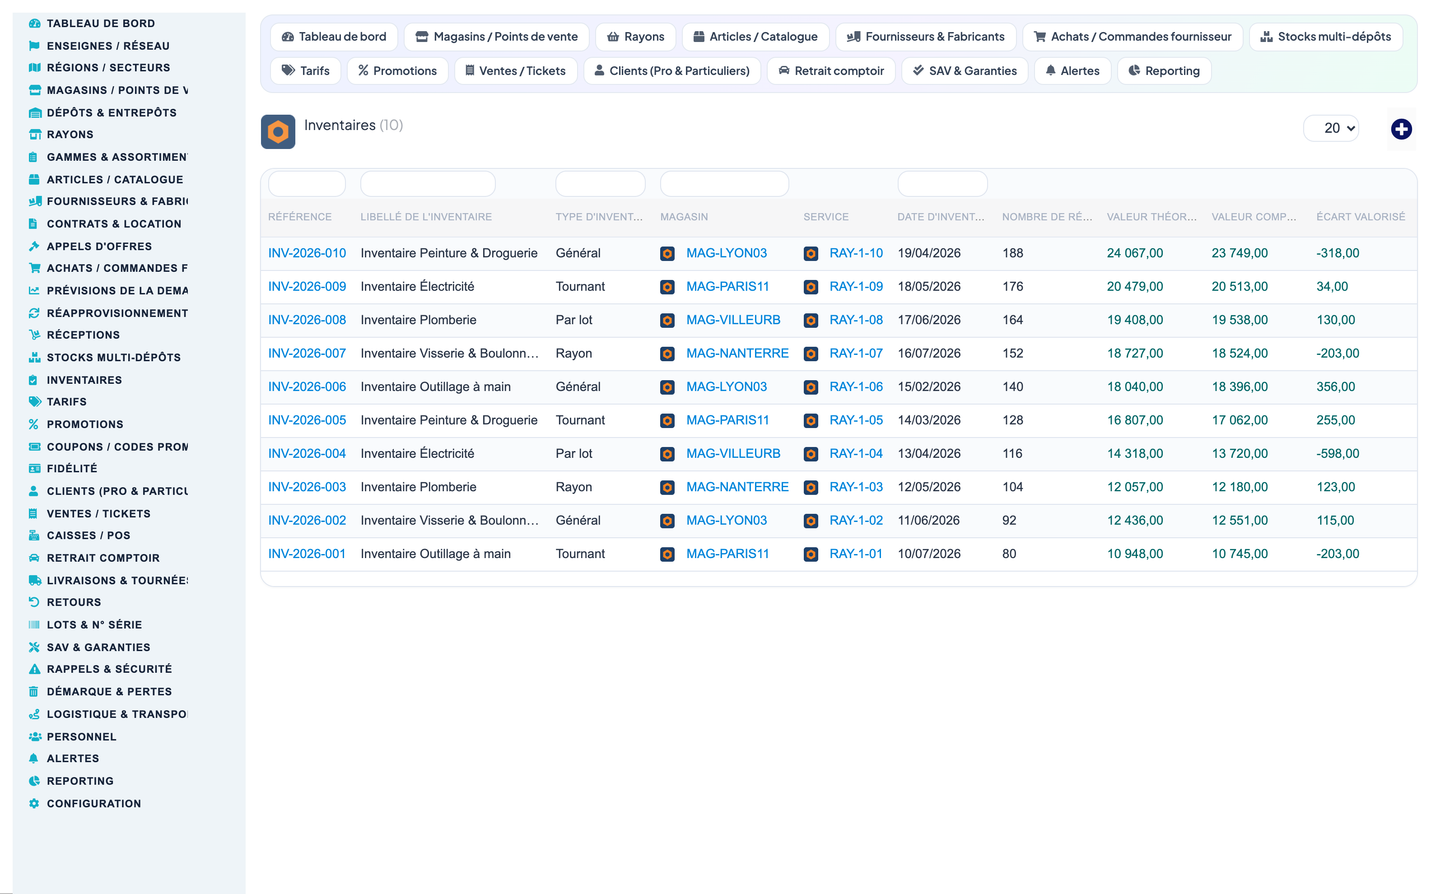
Task: Click the Enseignes / Réseau flag icon
Action: click(x=34, y=45)
